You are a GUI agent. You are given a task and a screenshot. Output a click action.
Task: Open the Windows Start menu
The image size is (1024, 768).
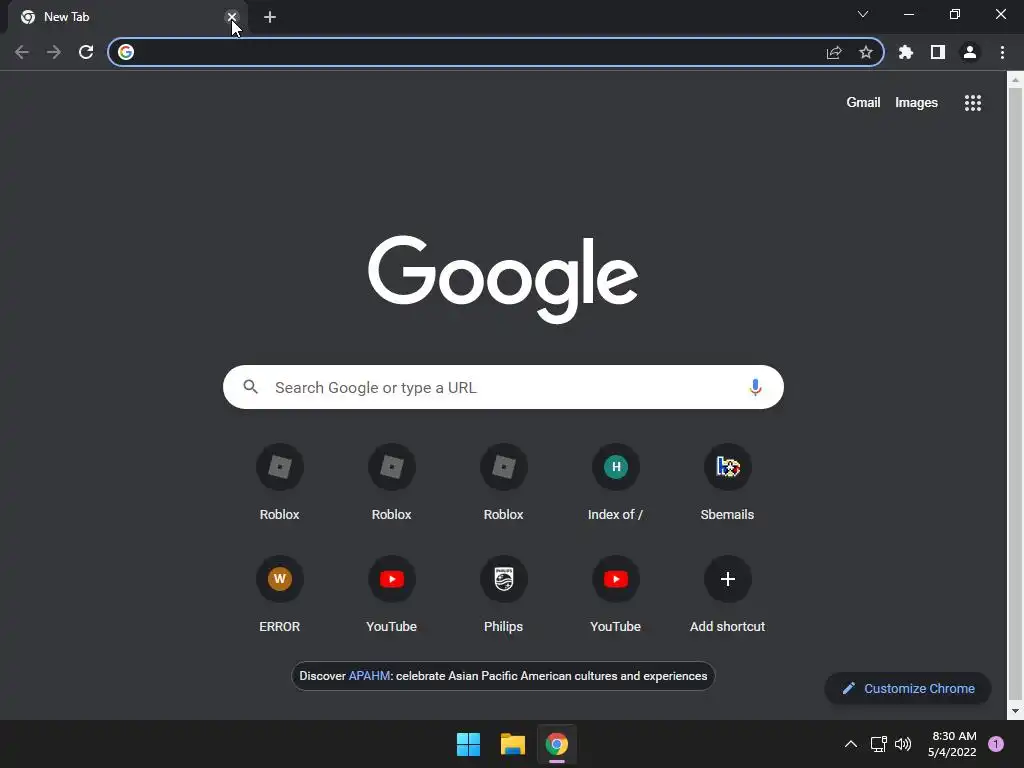click(468, 744)
